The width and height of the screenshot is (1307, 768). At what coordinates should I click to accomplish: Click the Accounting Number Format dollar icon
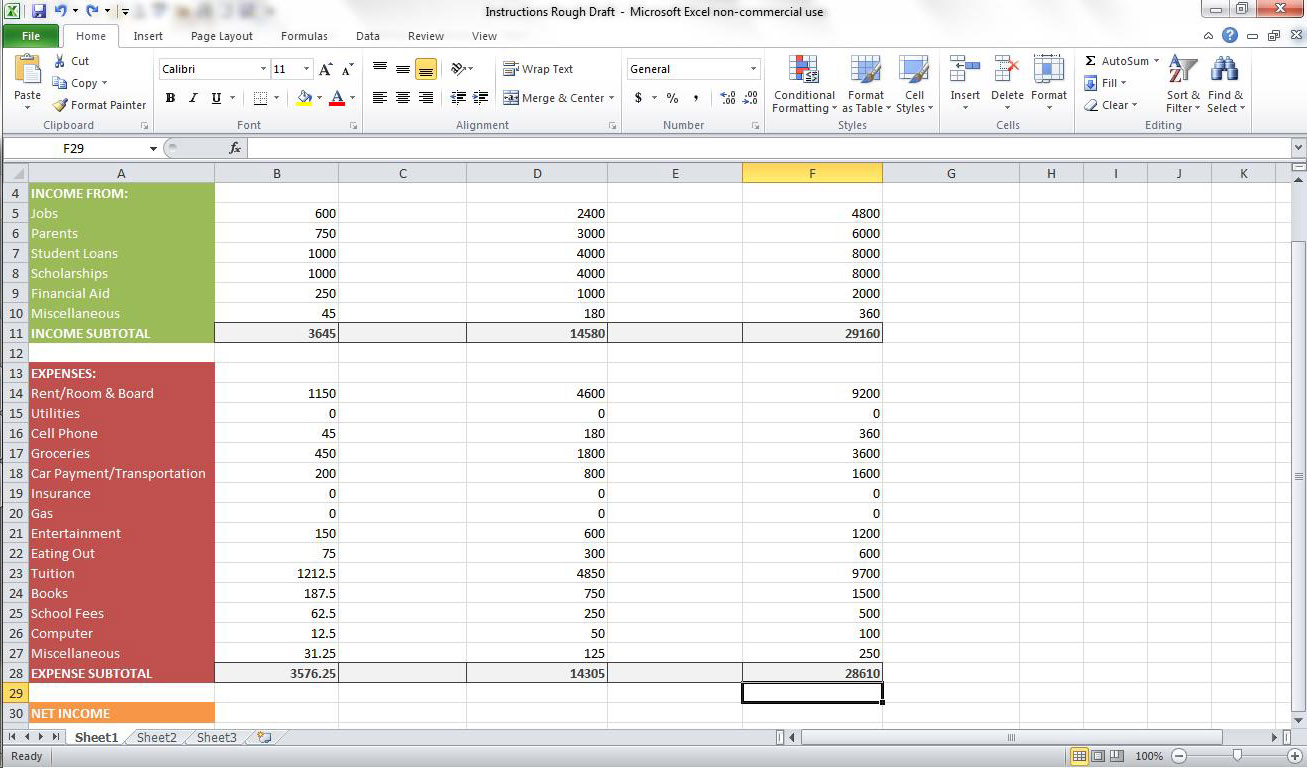(638, 98)
